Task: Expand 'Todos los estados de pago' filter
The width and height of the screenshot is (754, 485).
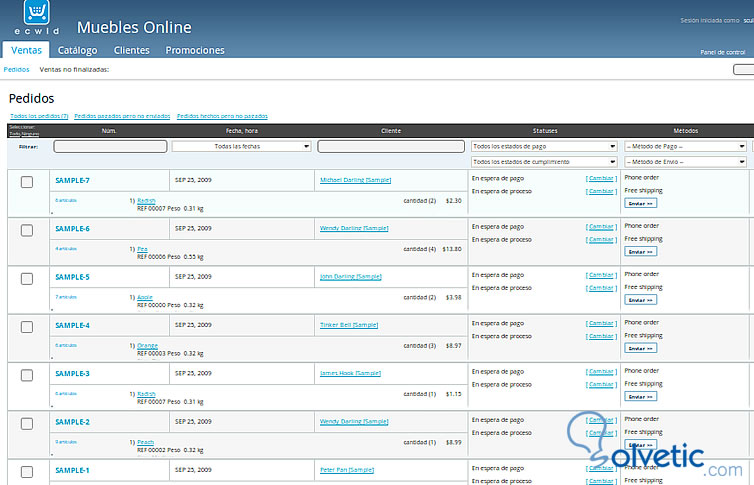Action: (x=544, y=146)
